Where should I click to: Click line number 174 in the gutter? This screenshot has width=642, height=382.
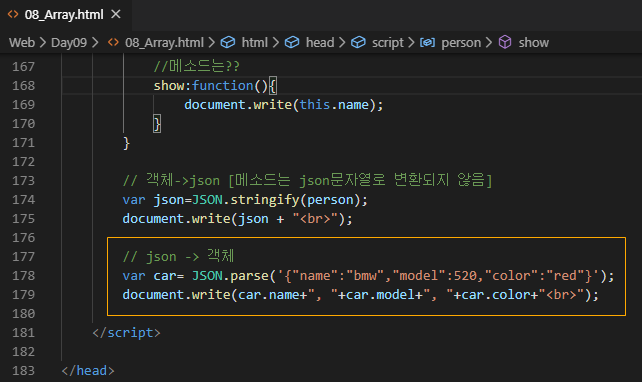[23, 200]
